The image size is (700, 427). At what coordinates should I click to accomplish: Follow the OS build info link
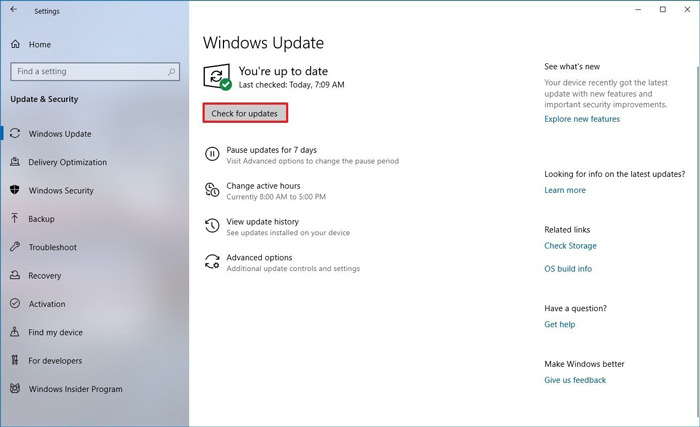tap(568, 269)
